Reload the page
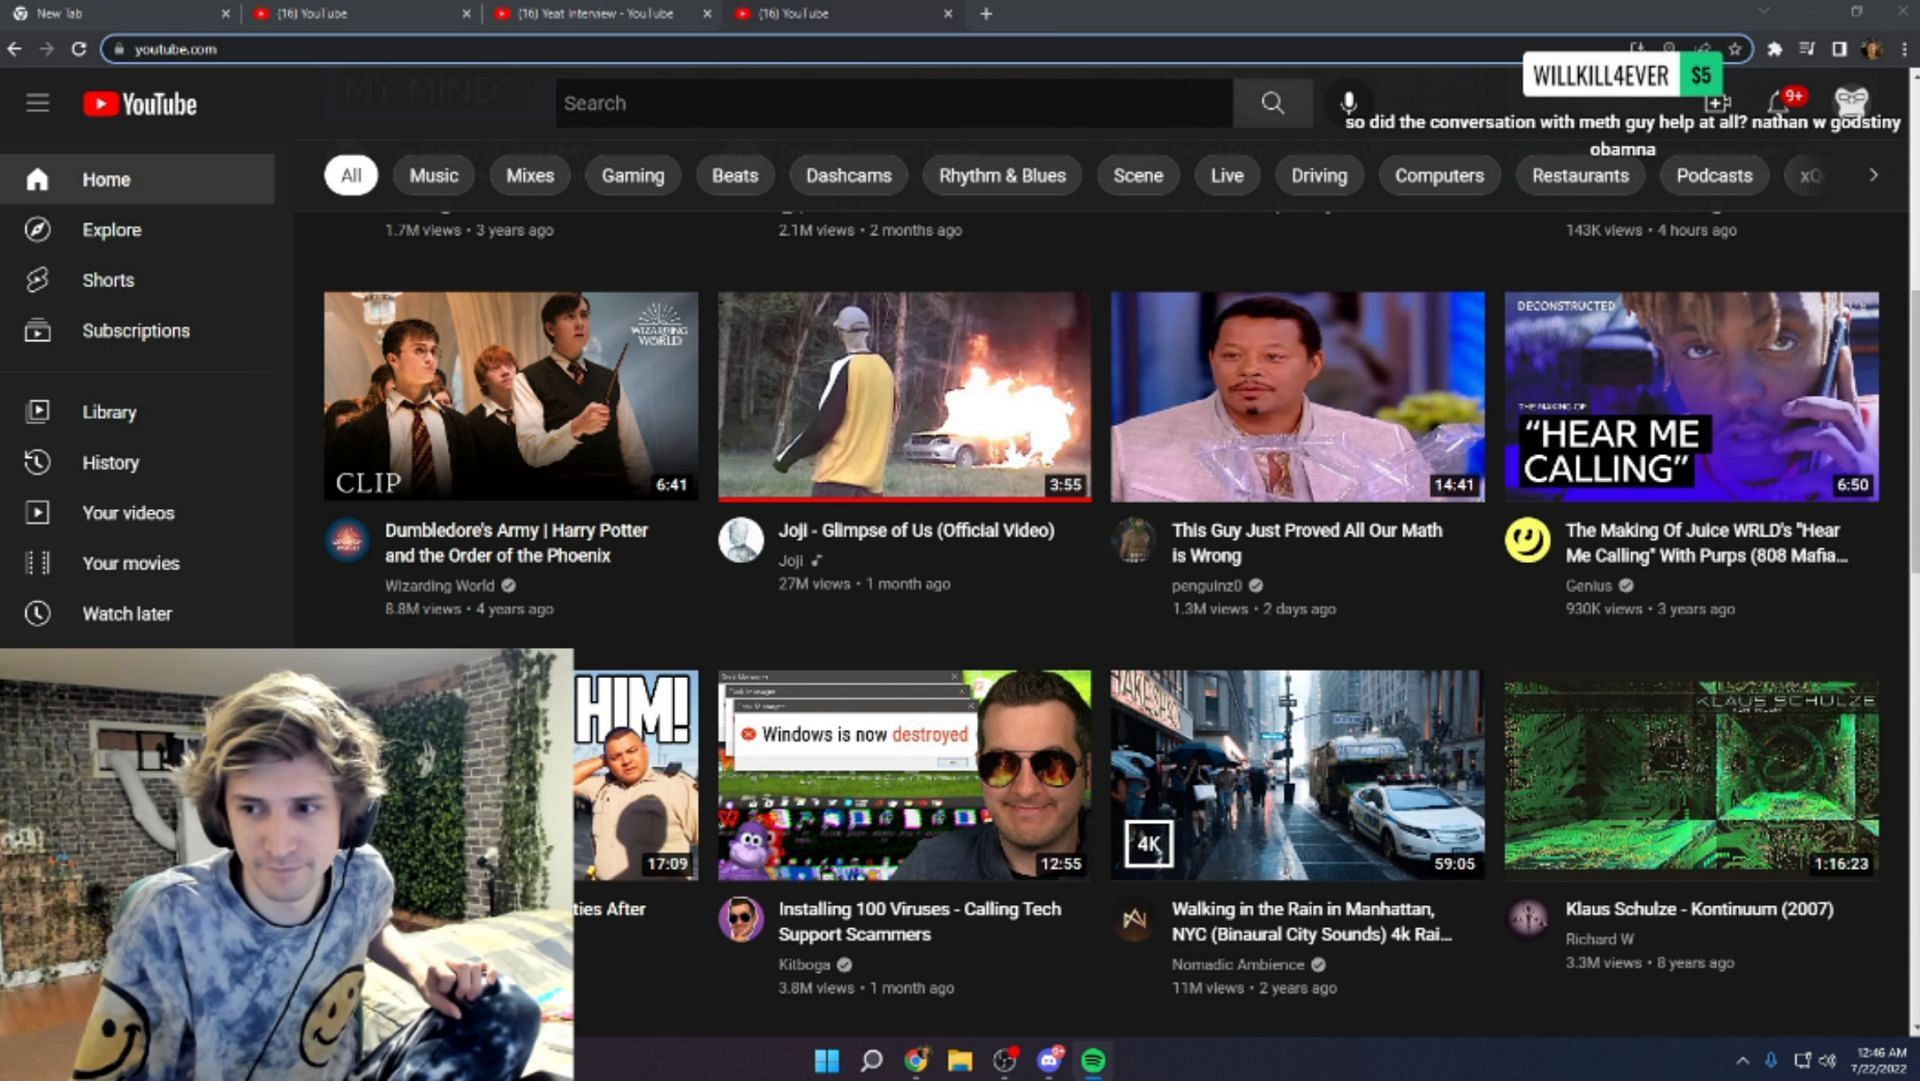 (78, 49)
